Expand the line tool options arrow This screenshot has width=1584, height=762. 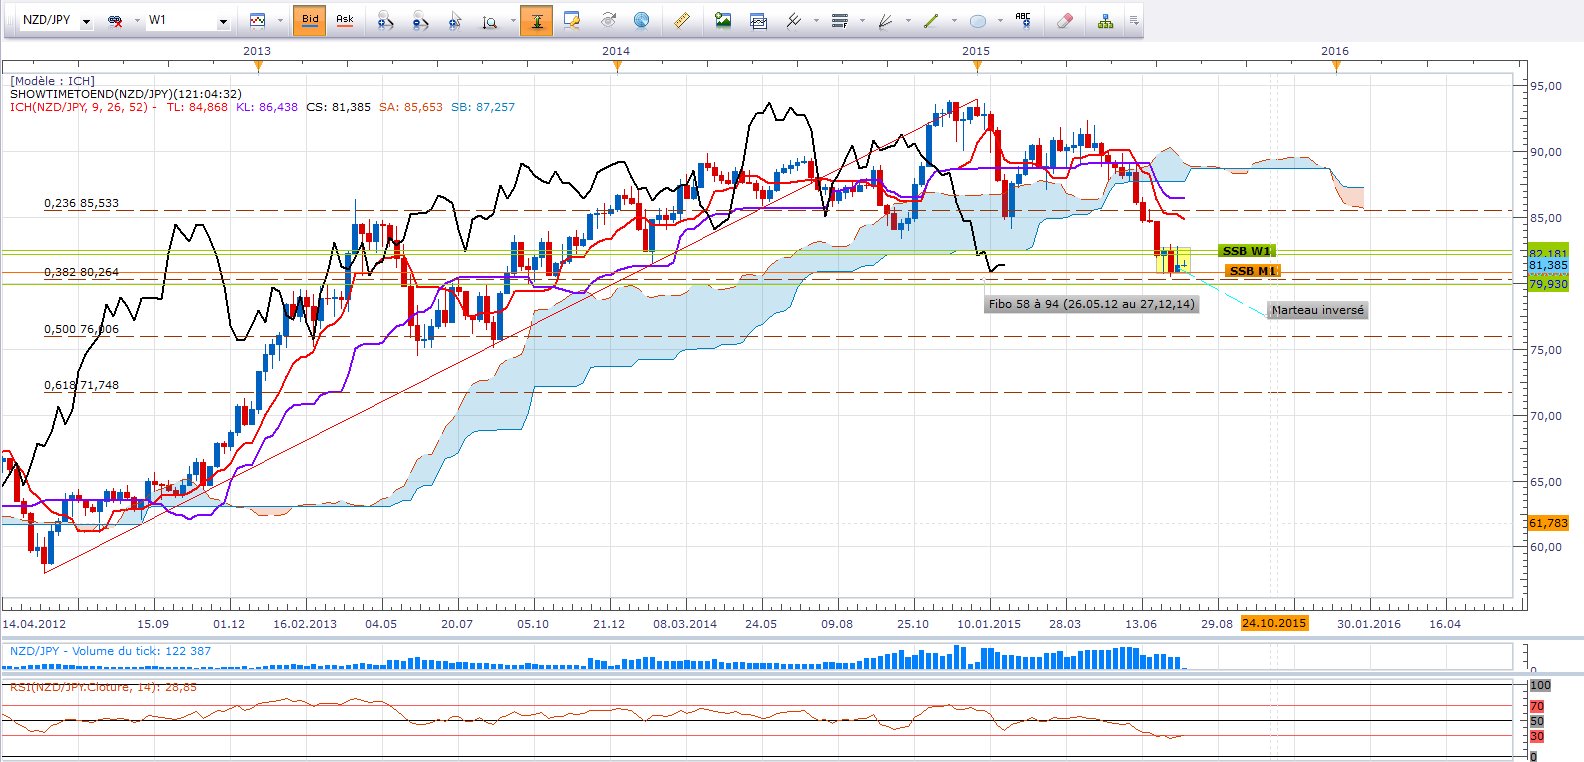[x=954, y=20]
